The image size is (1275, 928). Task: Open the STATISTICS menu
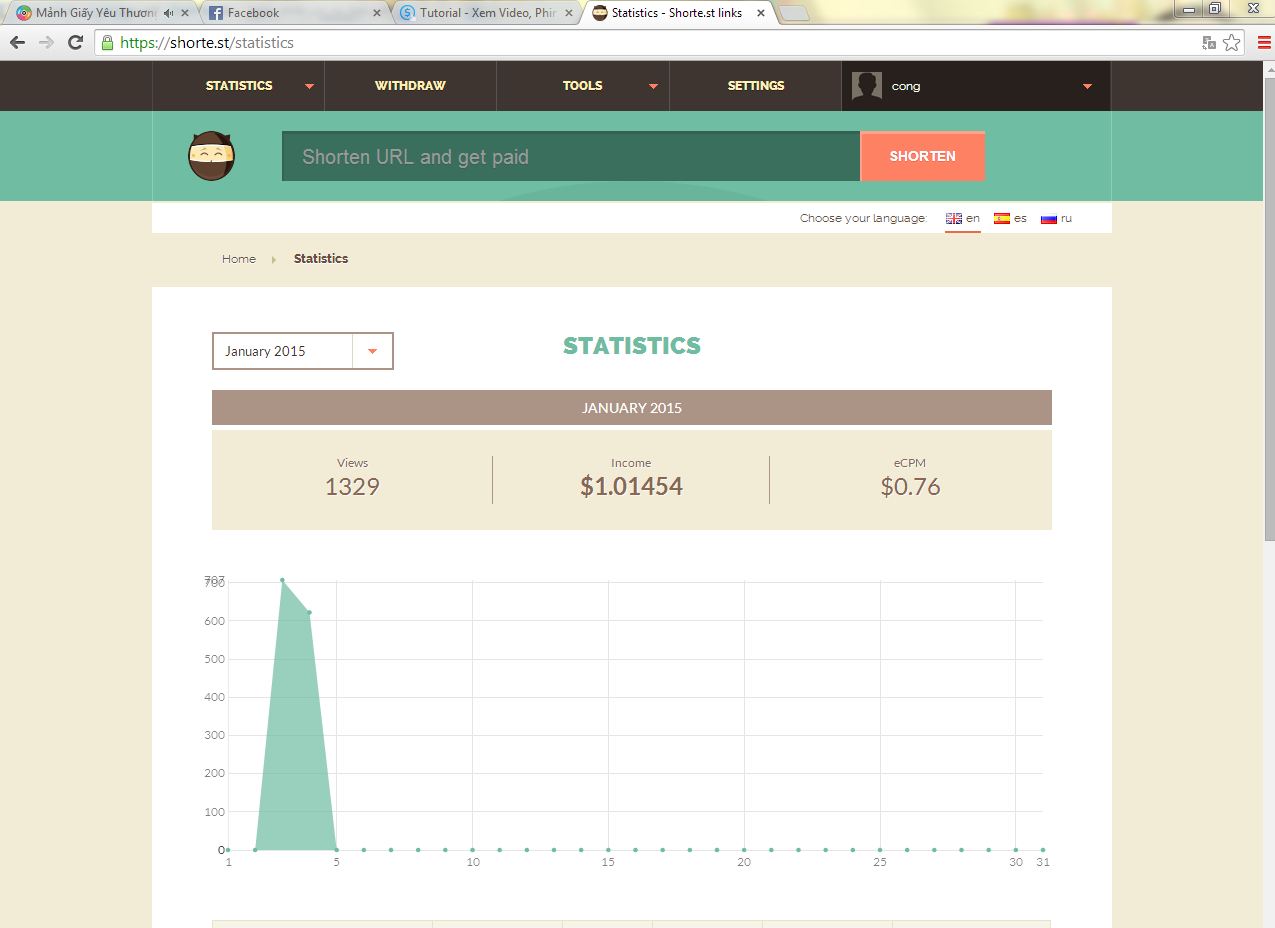pyautogui.click(x=239, y=86)
